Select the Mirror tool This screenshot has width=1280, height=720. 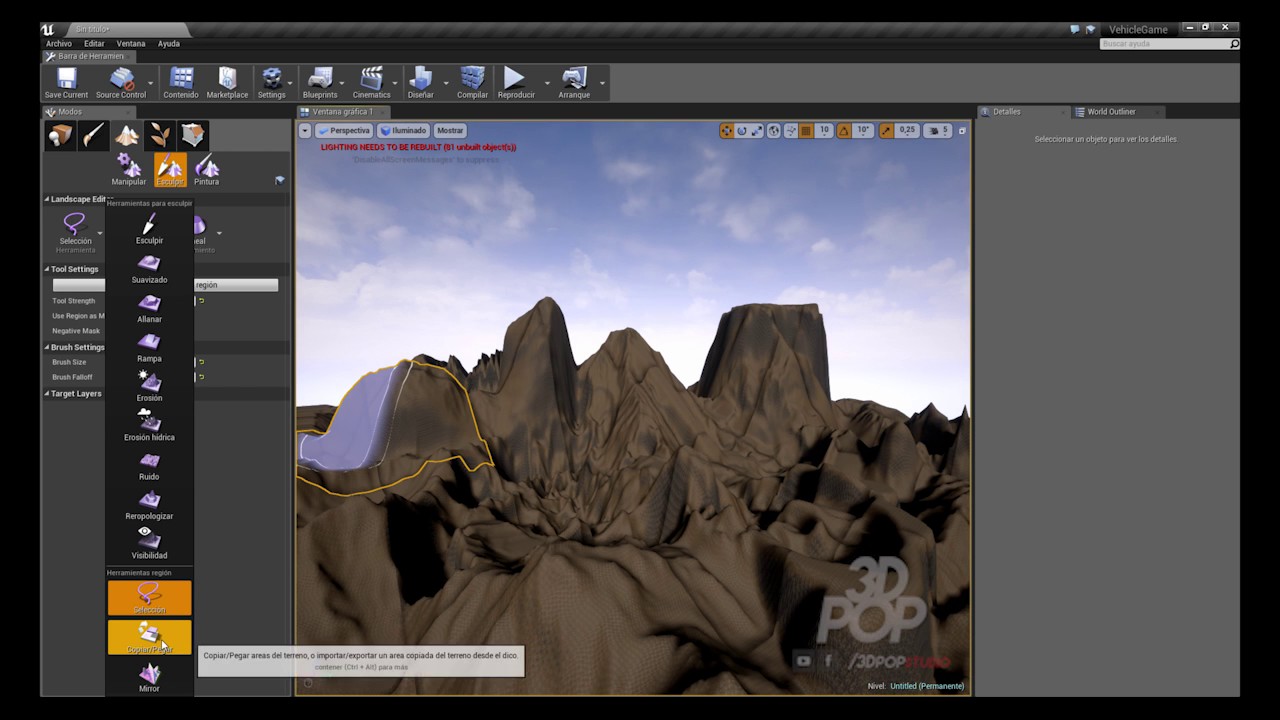tap(149, 677)
